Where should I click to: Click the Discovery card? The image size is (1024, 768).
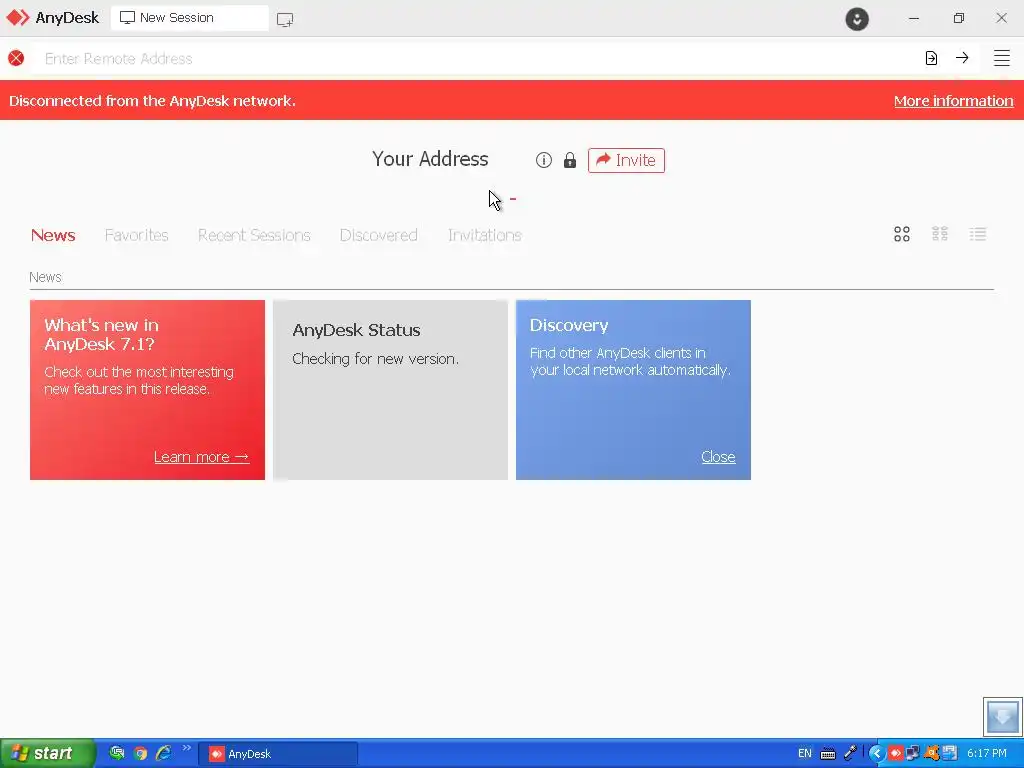coord(633,390)
